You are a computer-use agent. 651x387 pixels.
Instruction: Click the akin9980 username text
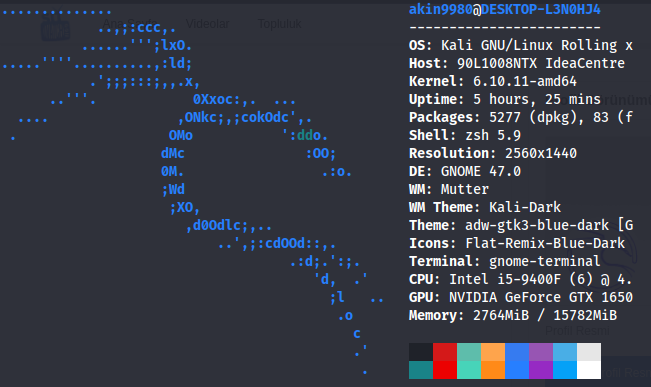(441, 9)
